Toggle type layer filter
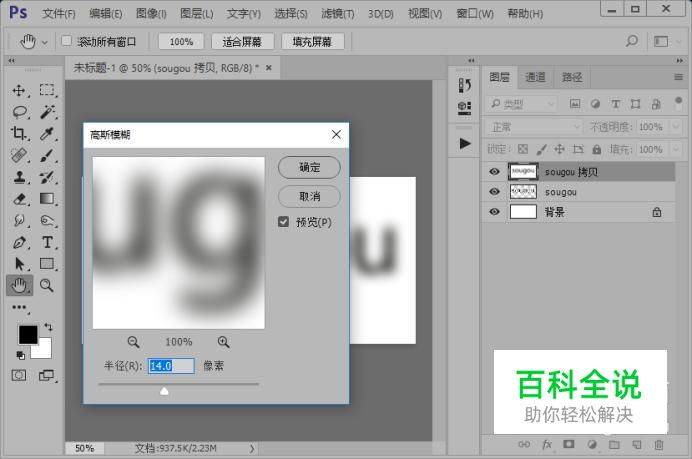The width and height of the screenshot is (692, 459). coord(615,104)
